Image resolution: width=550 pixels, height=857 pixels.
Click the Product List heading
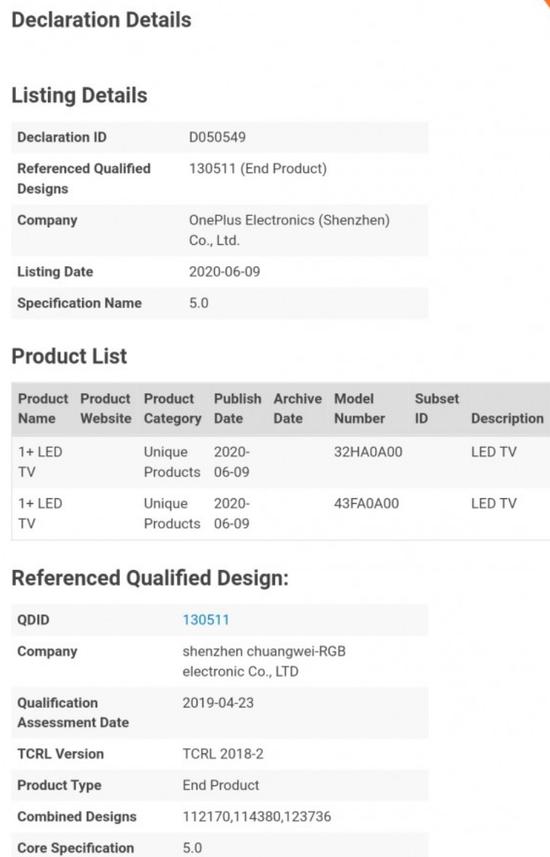69,356
